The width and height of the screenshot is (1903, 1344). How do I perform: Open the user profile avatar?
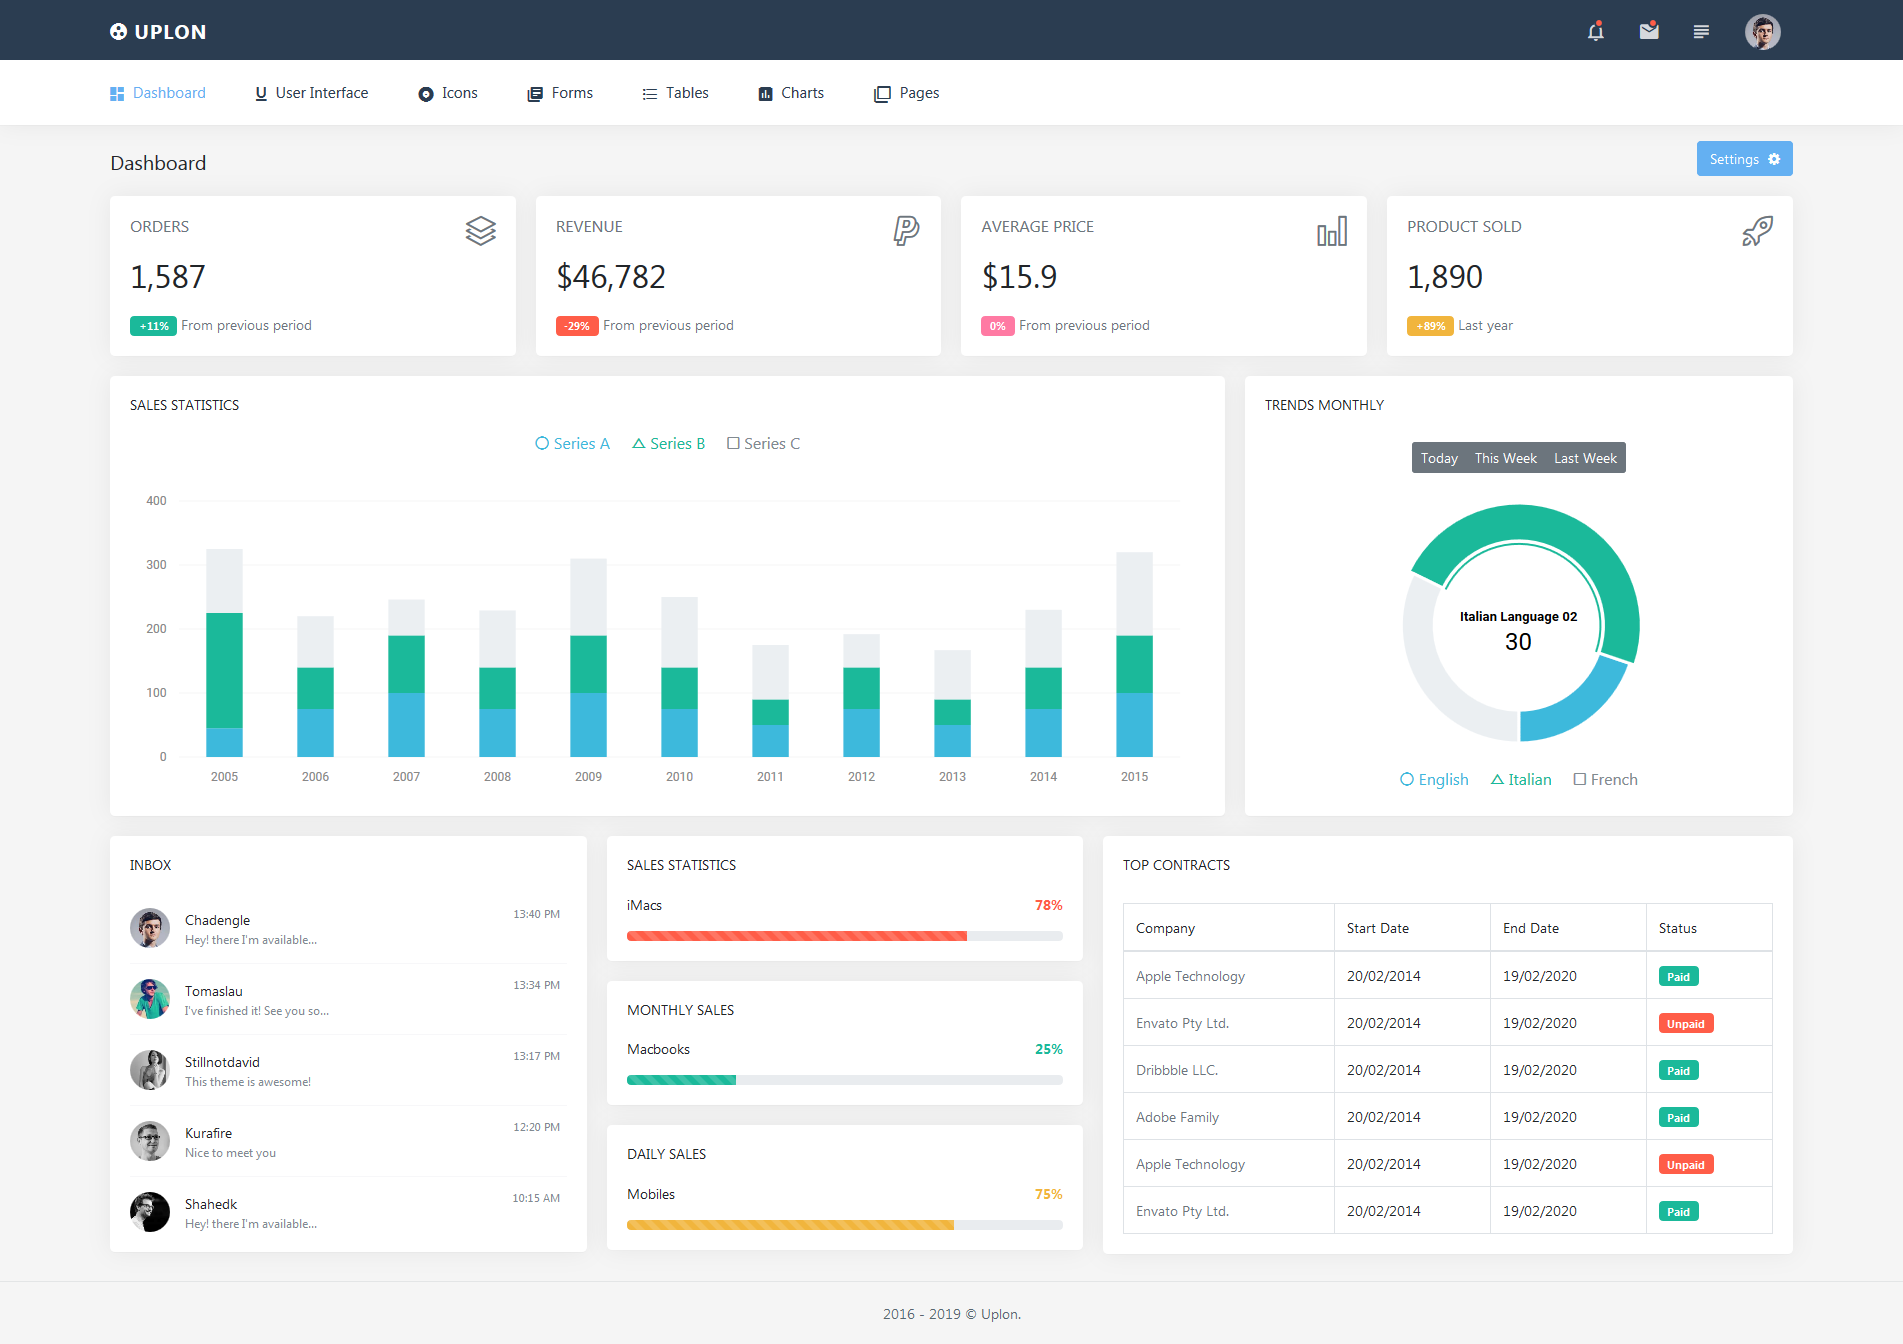tap(1762, 32)
